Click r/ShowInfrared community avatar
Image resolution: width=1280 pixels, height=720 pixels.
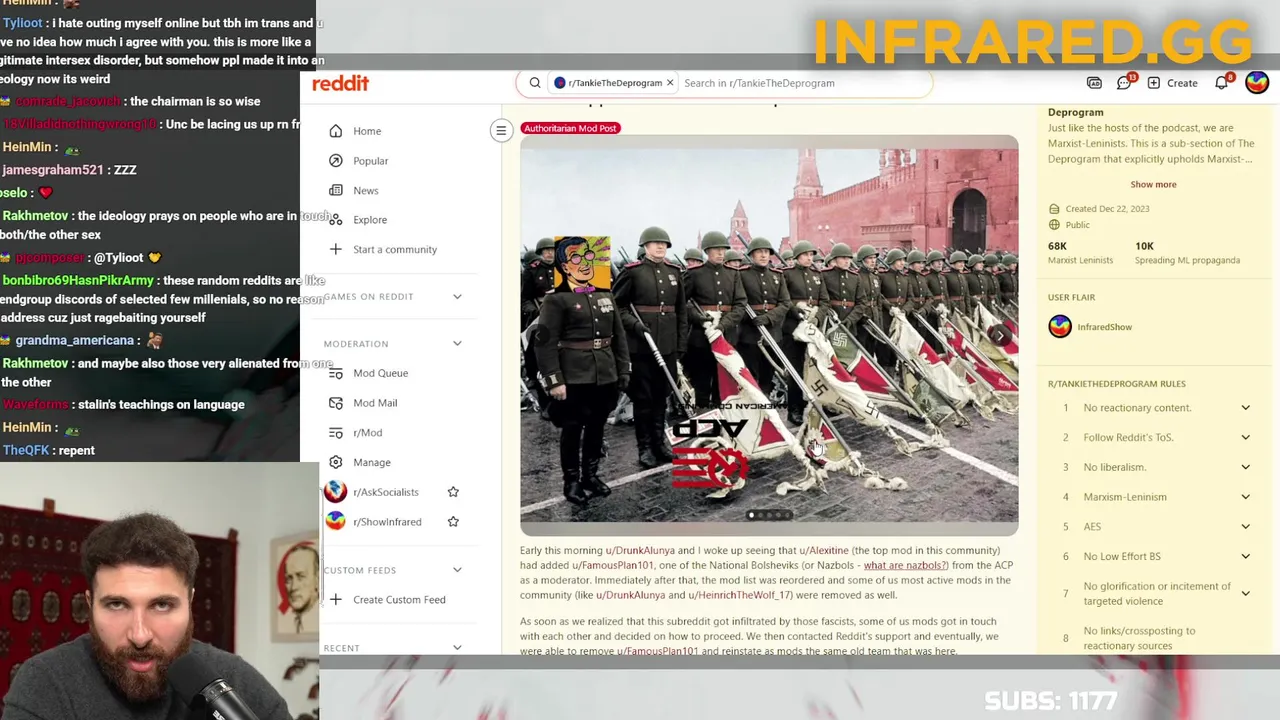click(x=335, y=522)
